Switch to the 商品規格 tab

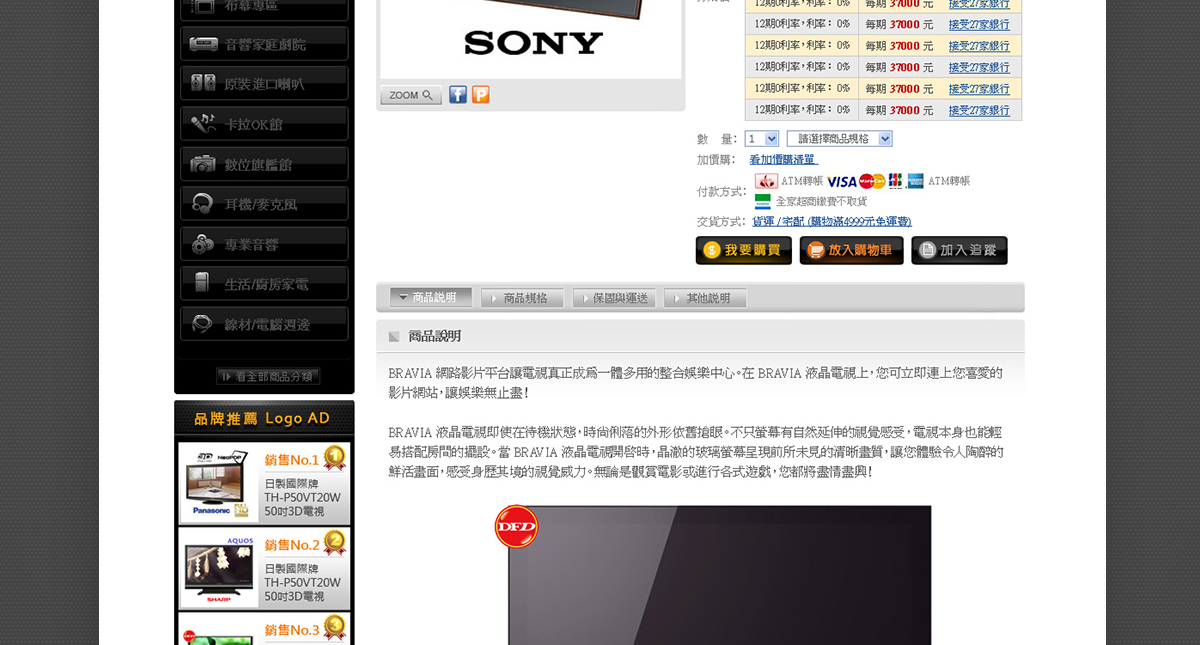(523, 298)
